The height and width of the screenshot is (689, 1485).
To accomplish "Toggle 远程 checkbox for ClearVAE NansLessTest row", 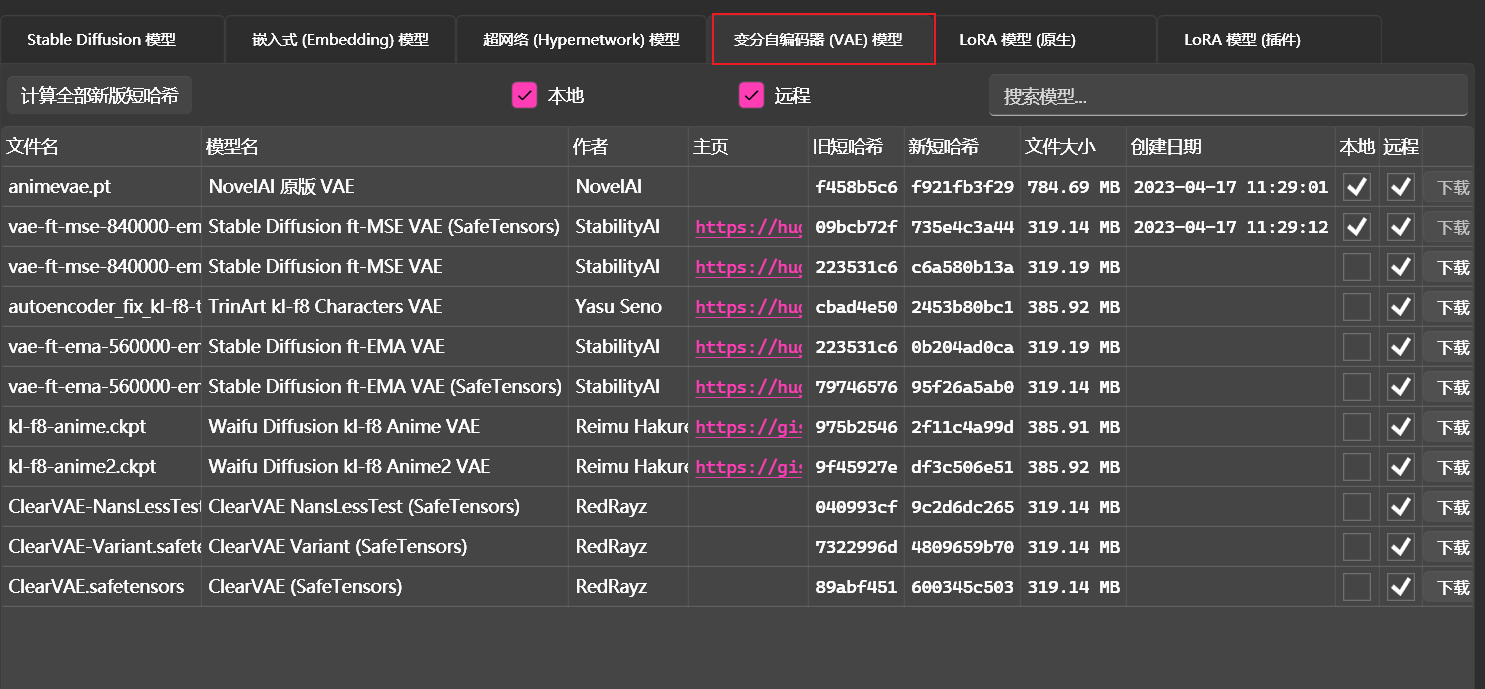I will [1400, 507].
